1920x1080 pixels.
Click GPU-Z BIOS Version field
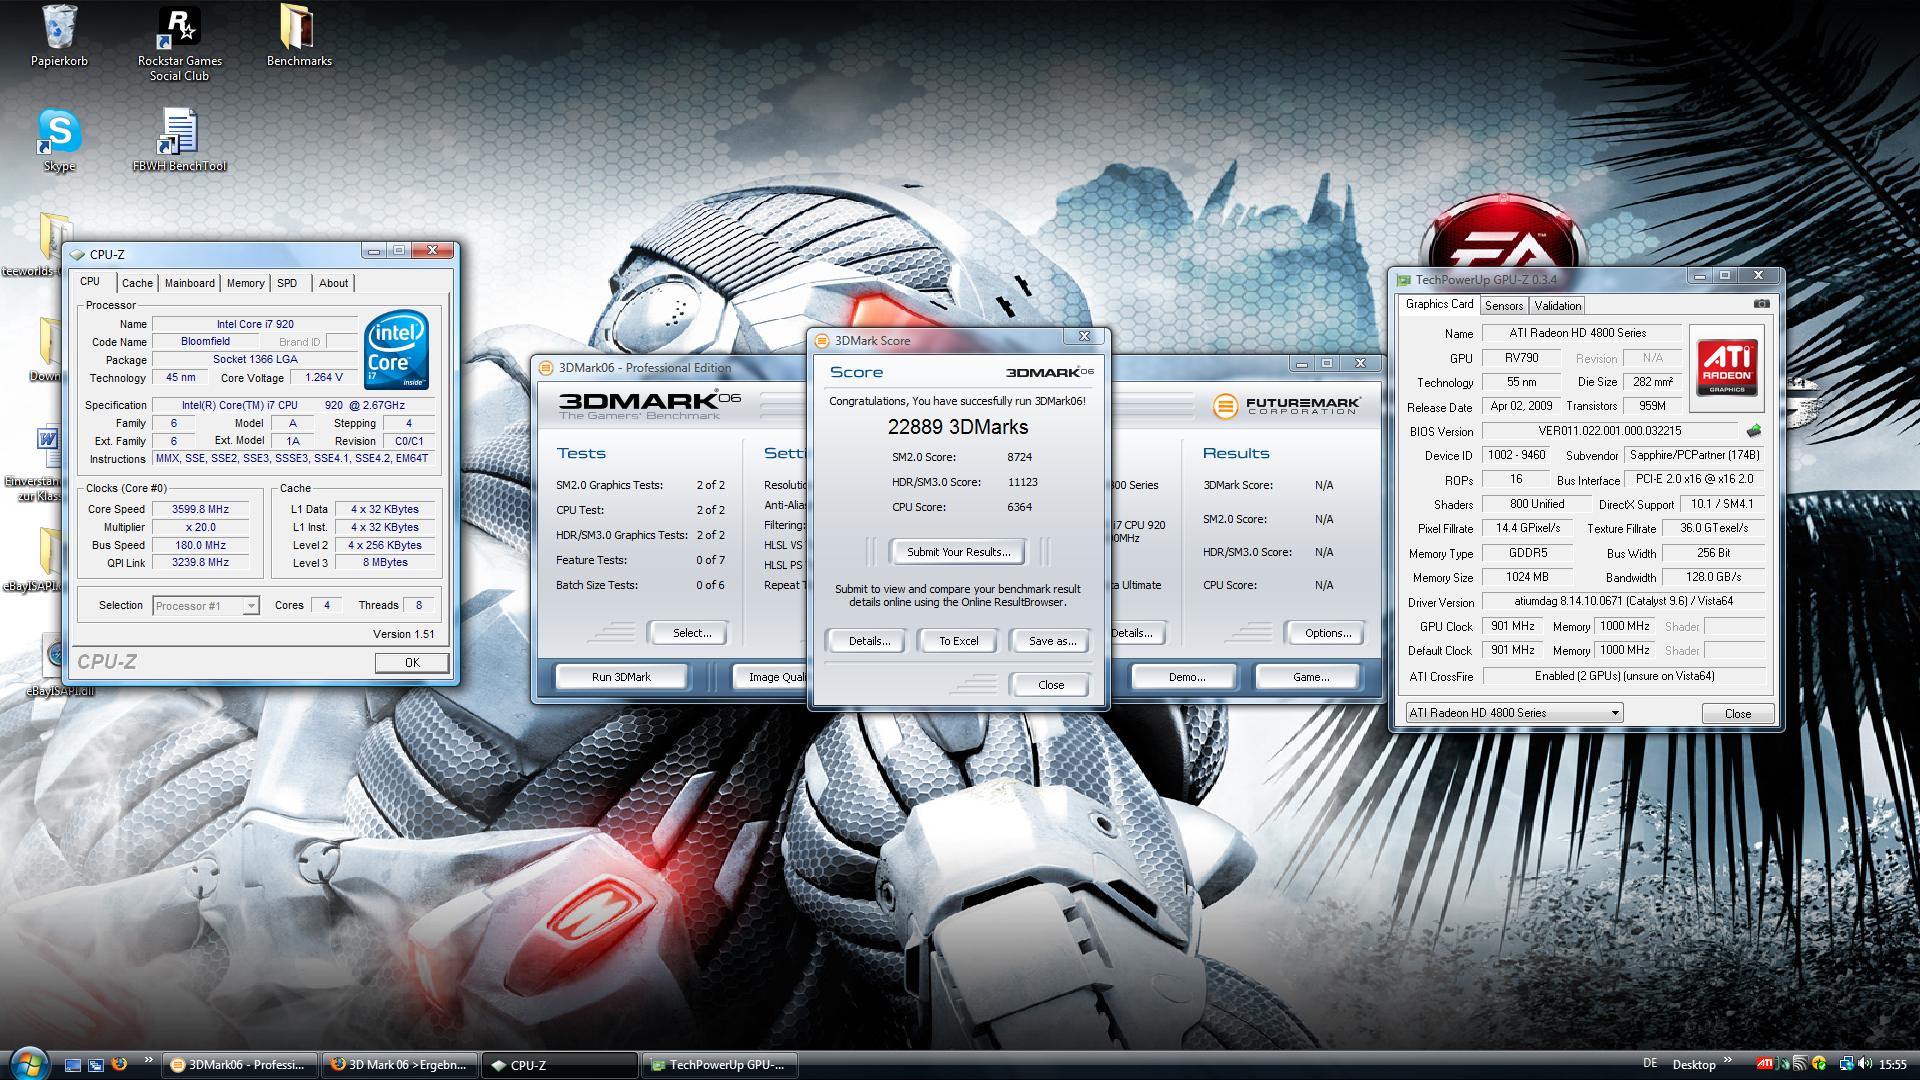pyautogui.click(x=1609, y=431)
